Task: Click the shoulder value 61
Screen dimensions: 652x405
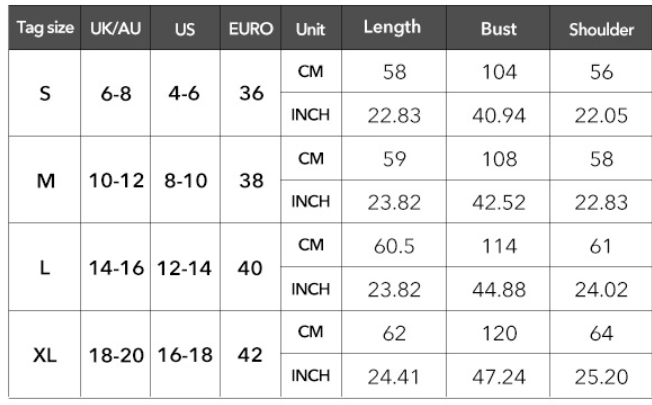Action: (x=601, y=245)
